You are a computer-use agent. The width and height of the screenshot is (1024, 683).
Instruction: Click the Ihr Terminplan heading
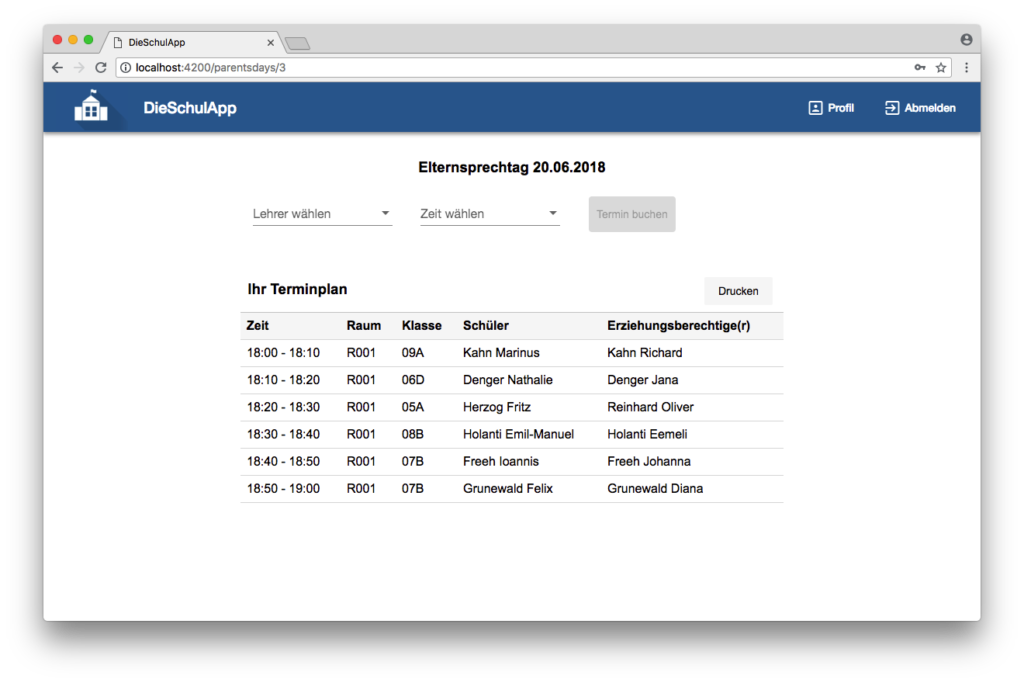click(x=297, y=289)
